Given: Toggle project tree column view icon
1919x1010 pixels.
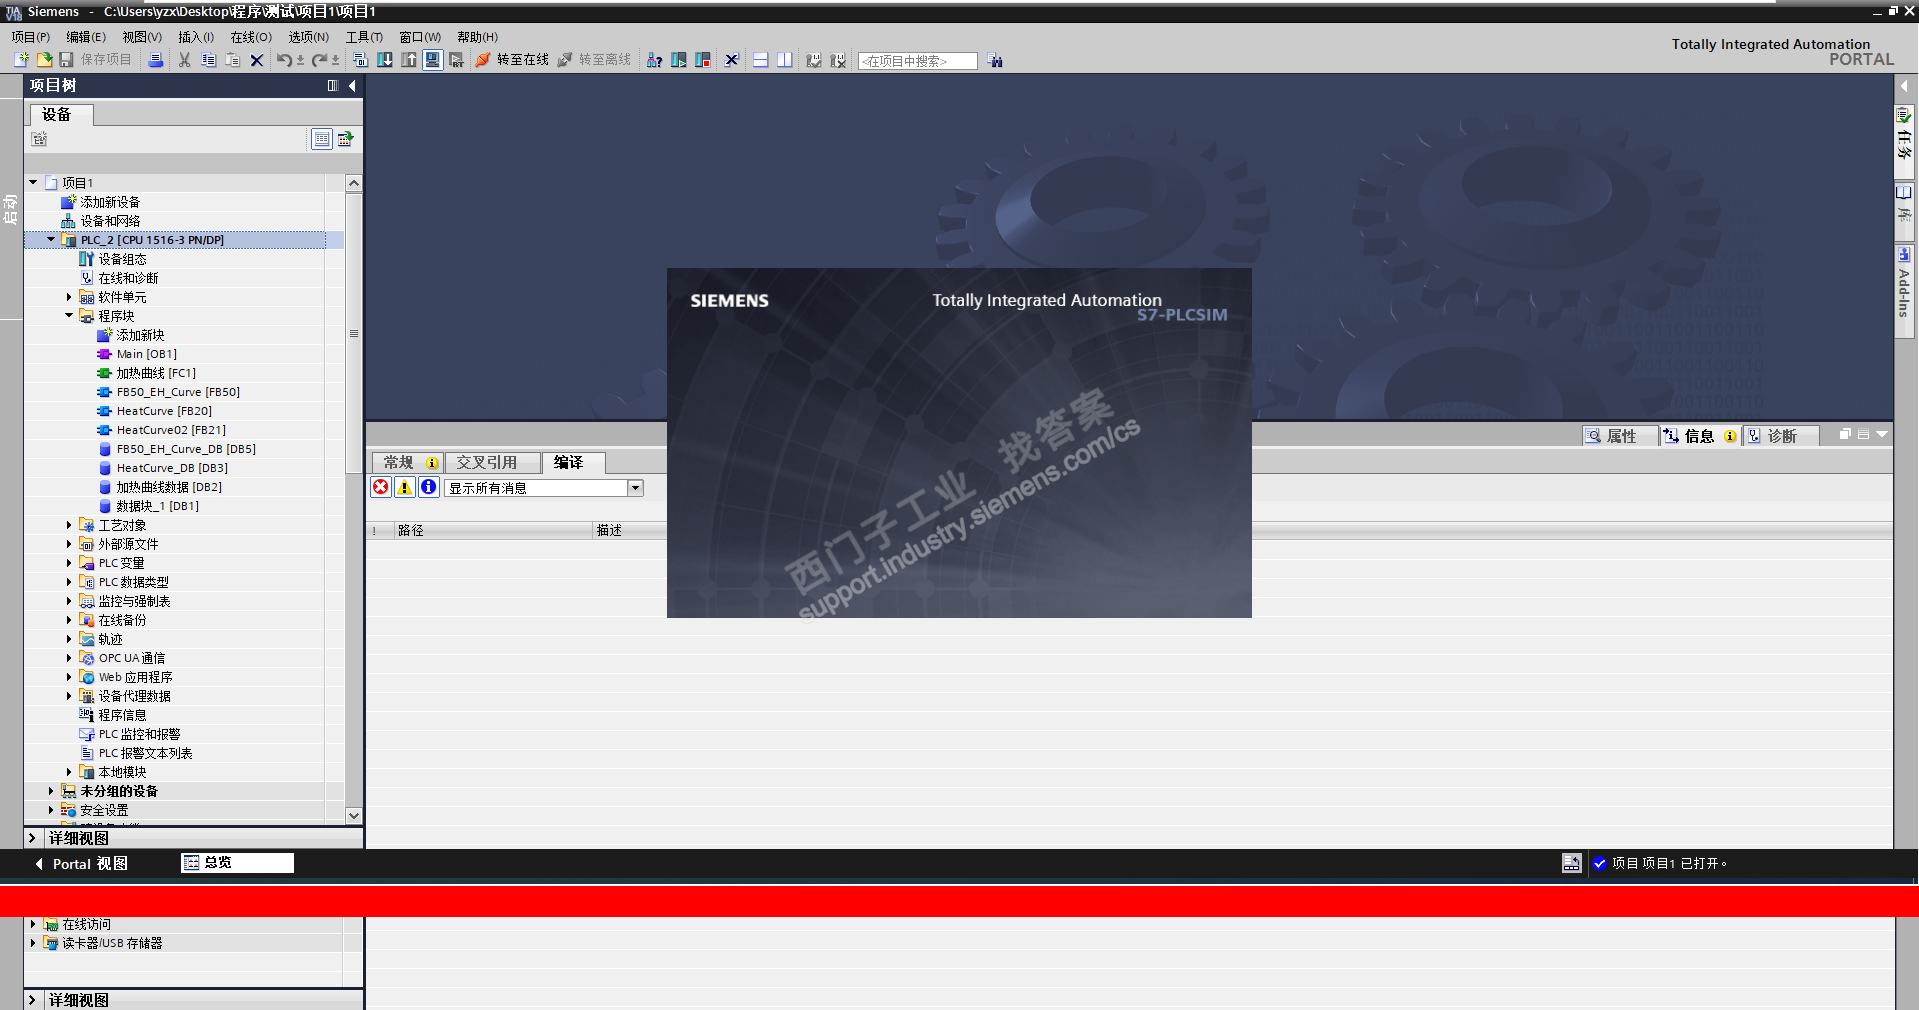Looking at the screenshot, I should coord(333,86).
